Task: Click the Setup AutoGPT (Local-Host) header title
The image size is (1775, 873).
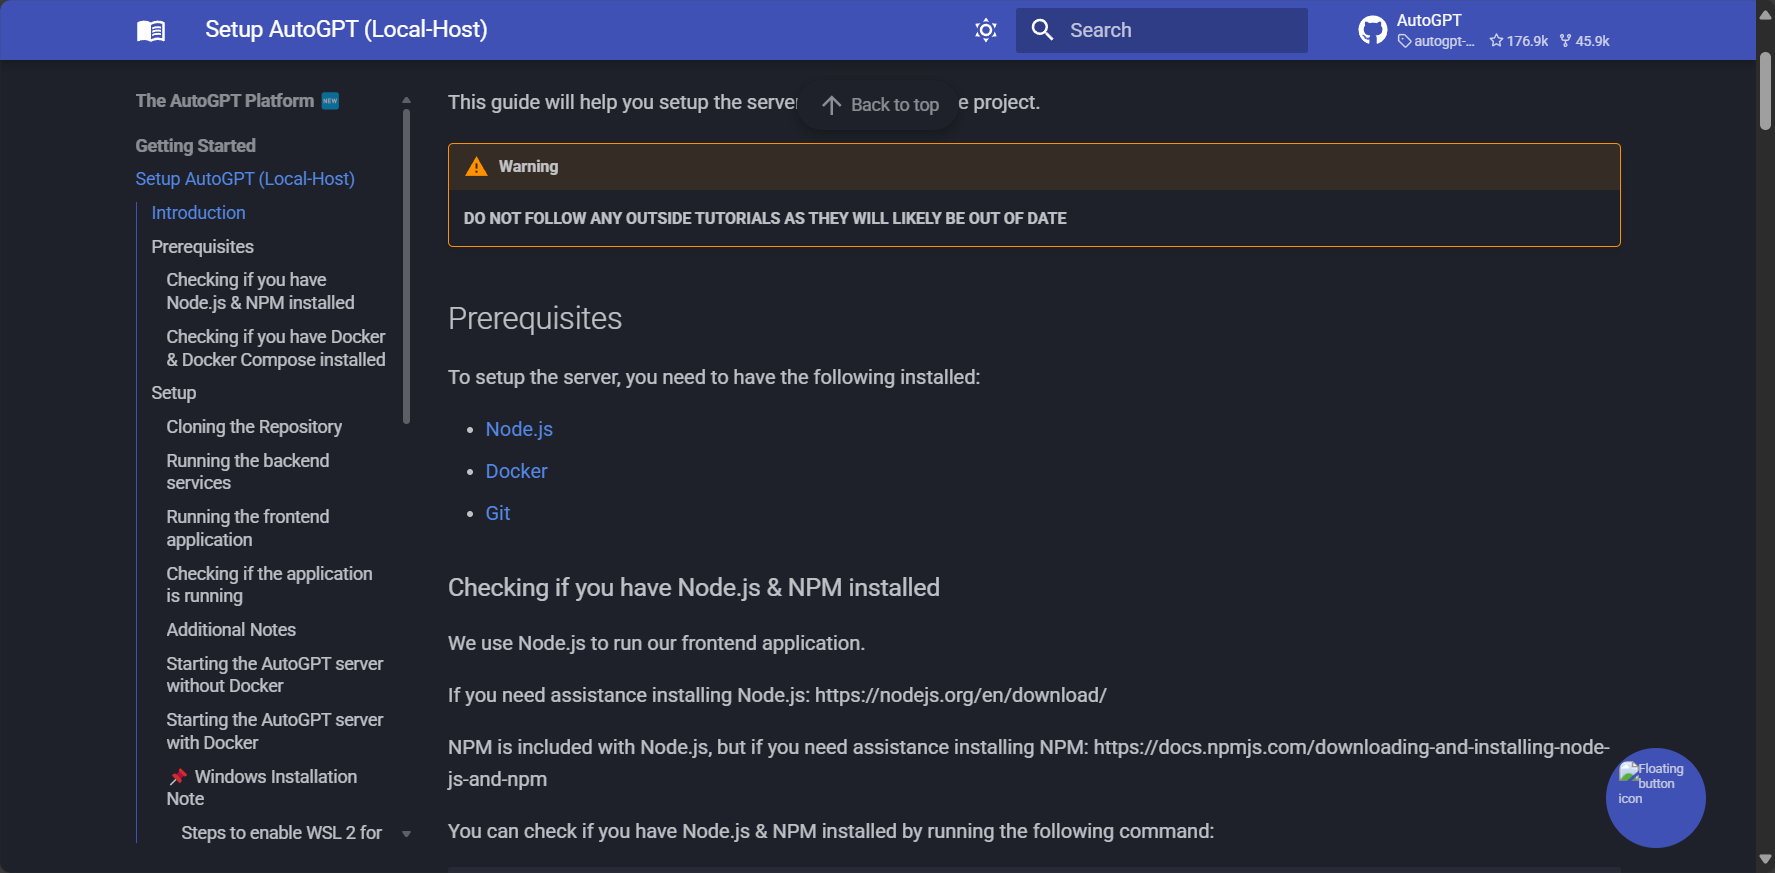Action: (346, 30)
